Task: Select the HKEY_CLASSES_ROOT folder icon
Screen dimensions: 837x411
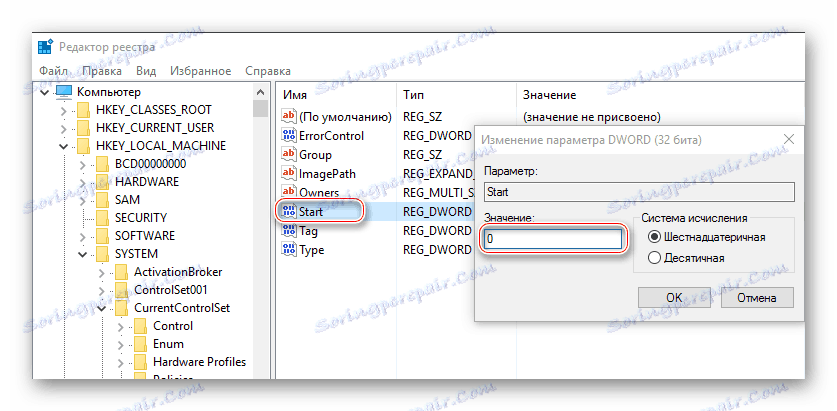Action: 83,110
